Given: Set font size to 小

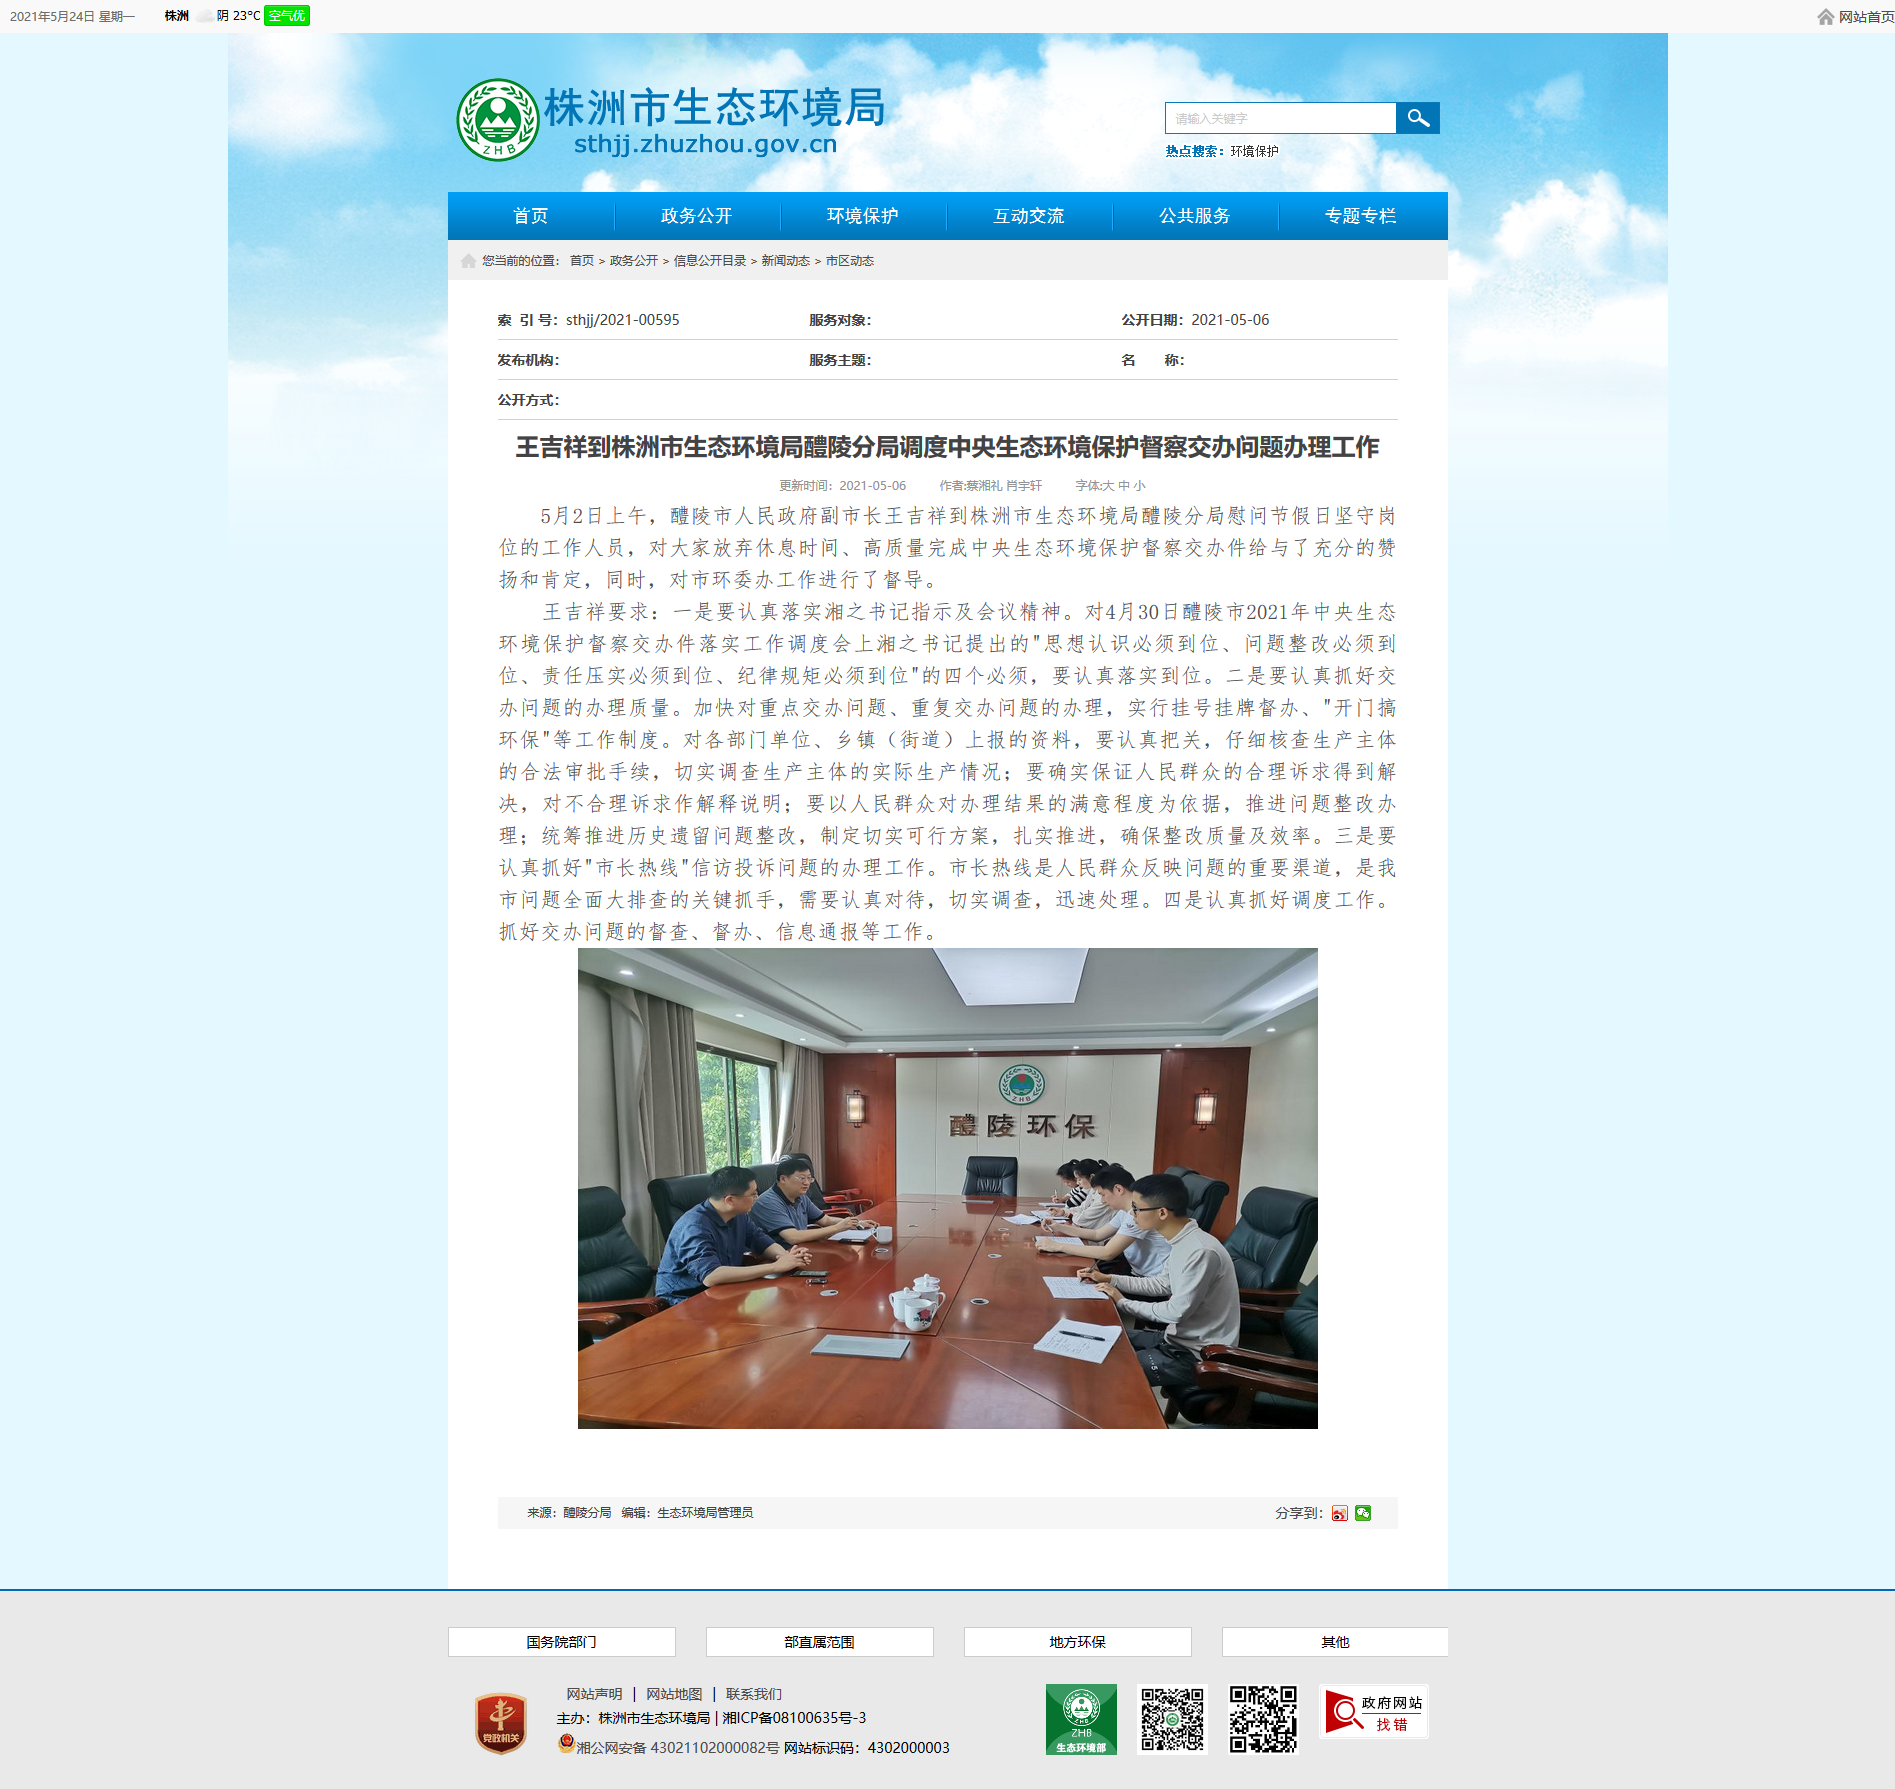Looking at the screenshot, I should coord(1140,485).
